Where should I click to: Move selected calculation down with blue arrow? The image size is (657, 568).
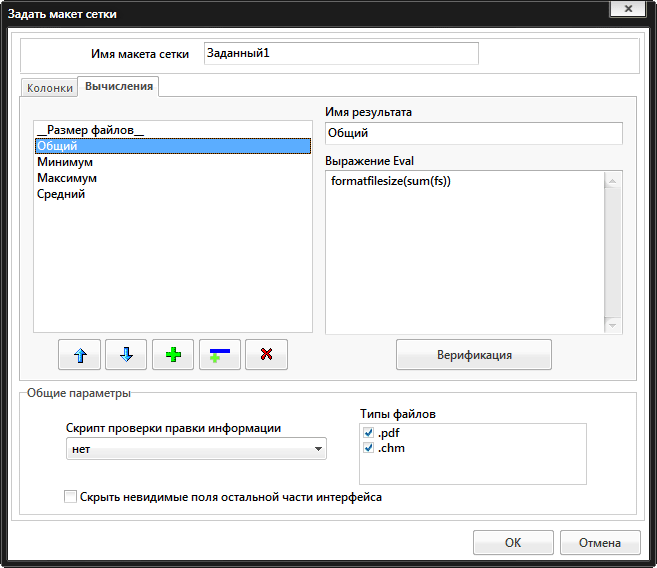pos(126,354)
